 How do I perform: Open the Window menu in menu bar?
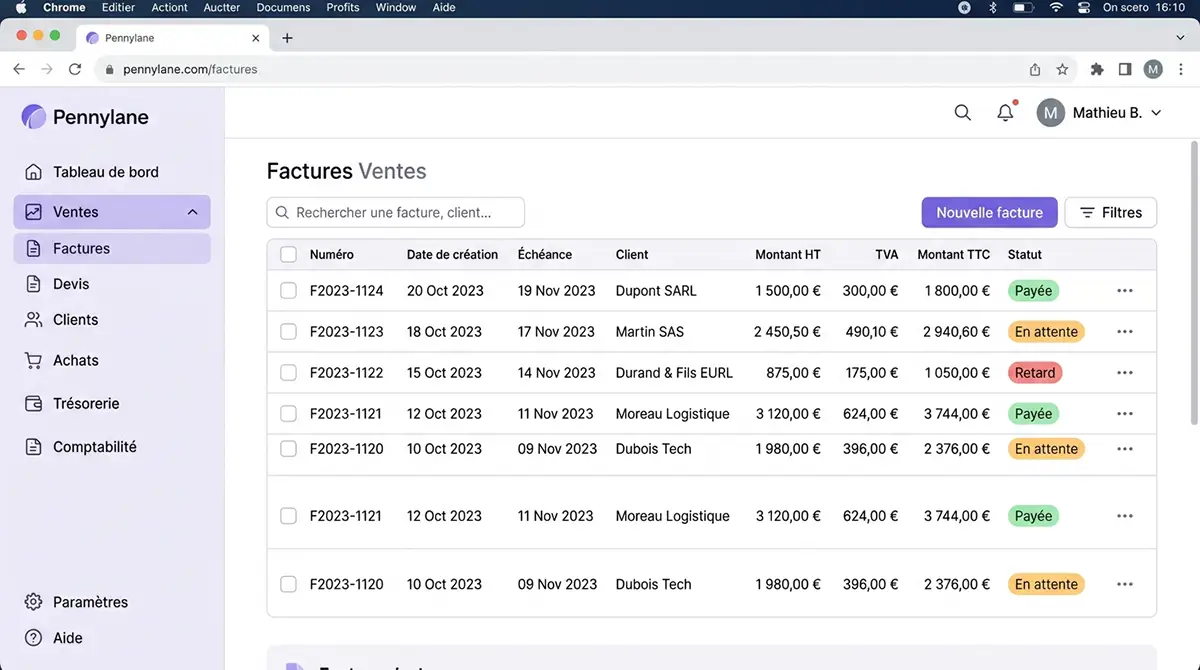tap(396, 7)
